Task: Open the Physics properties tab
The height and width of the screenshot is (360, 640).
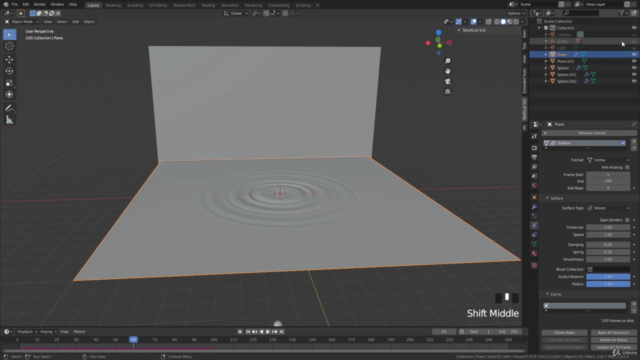Action: [x=534, y=225]
